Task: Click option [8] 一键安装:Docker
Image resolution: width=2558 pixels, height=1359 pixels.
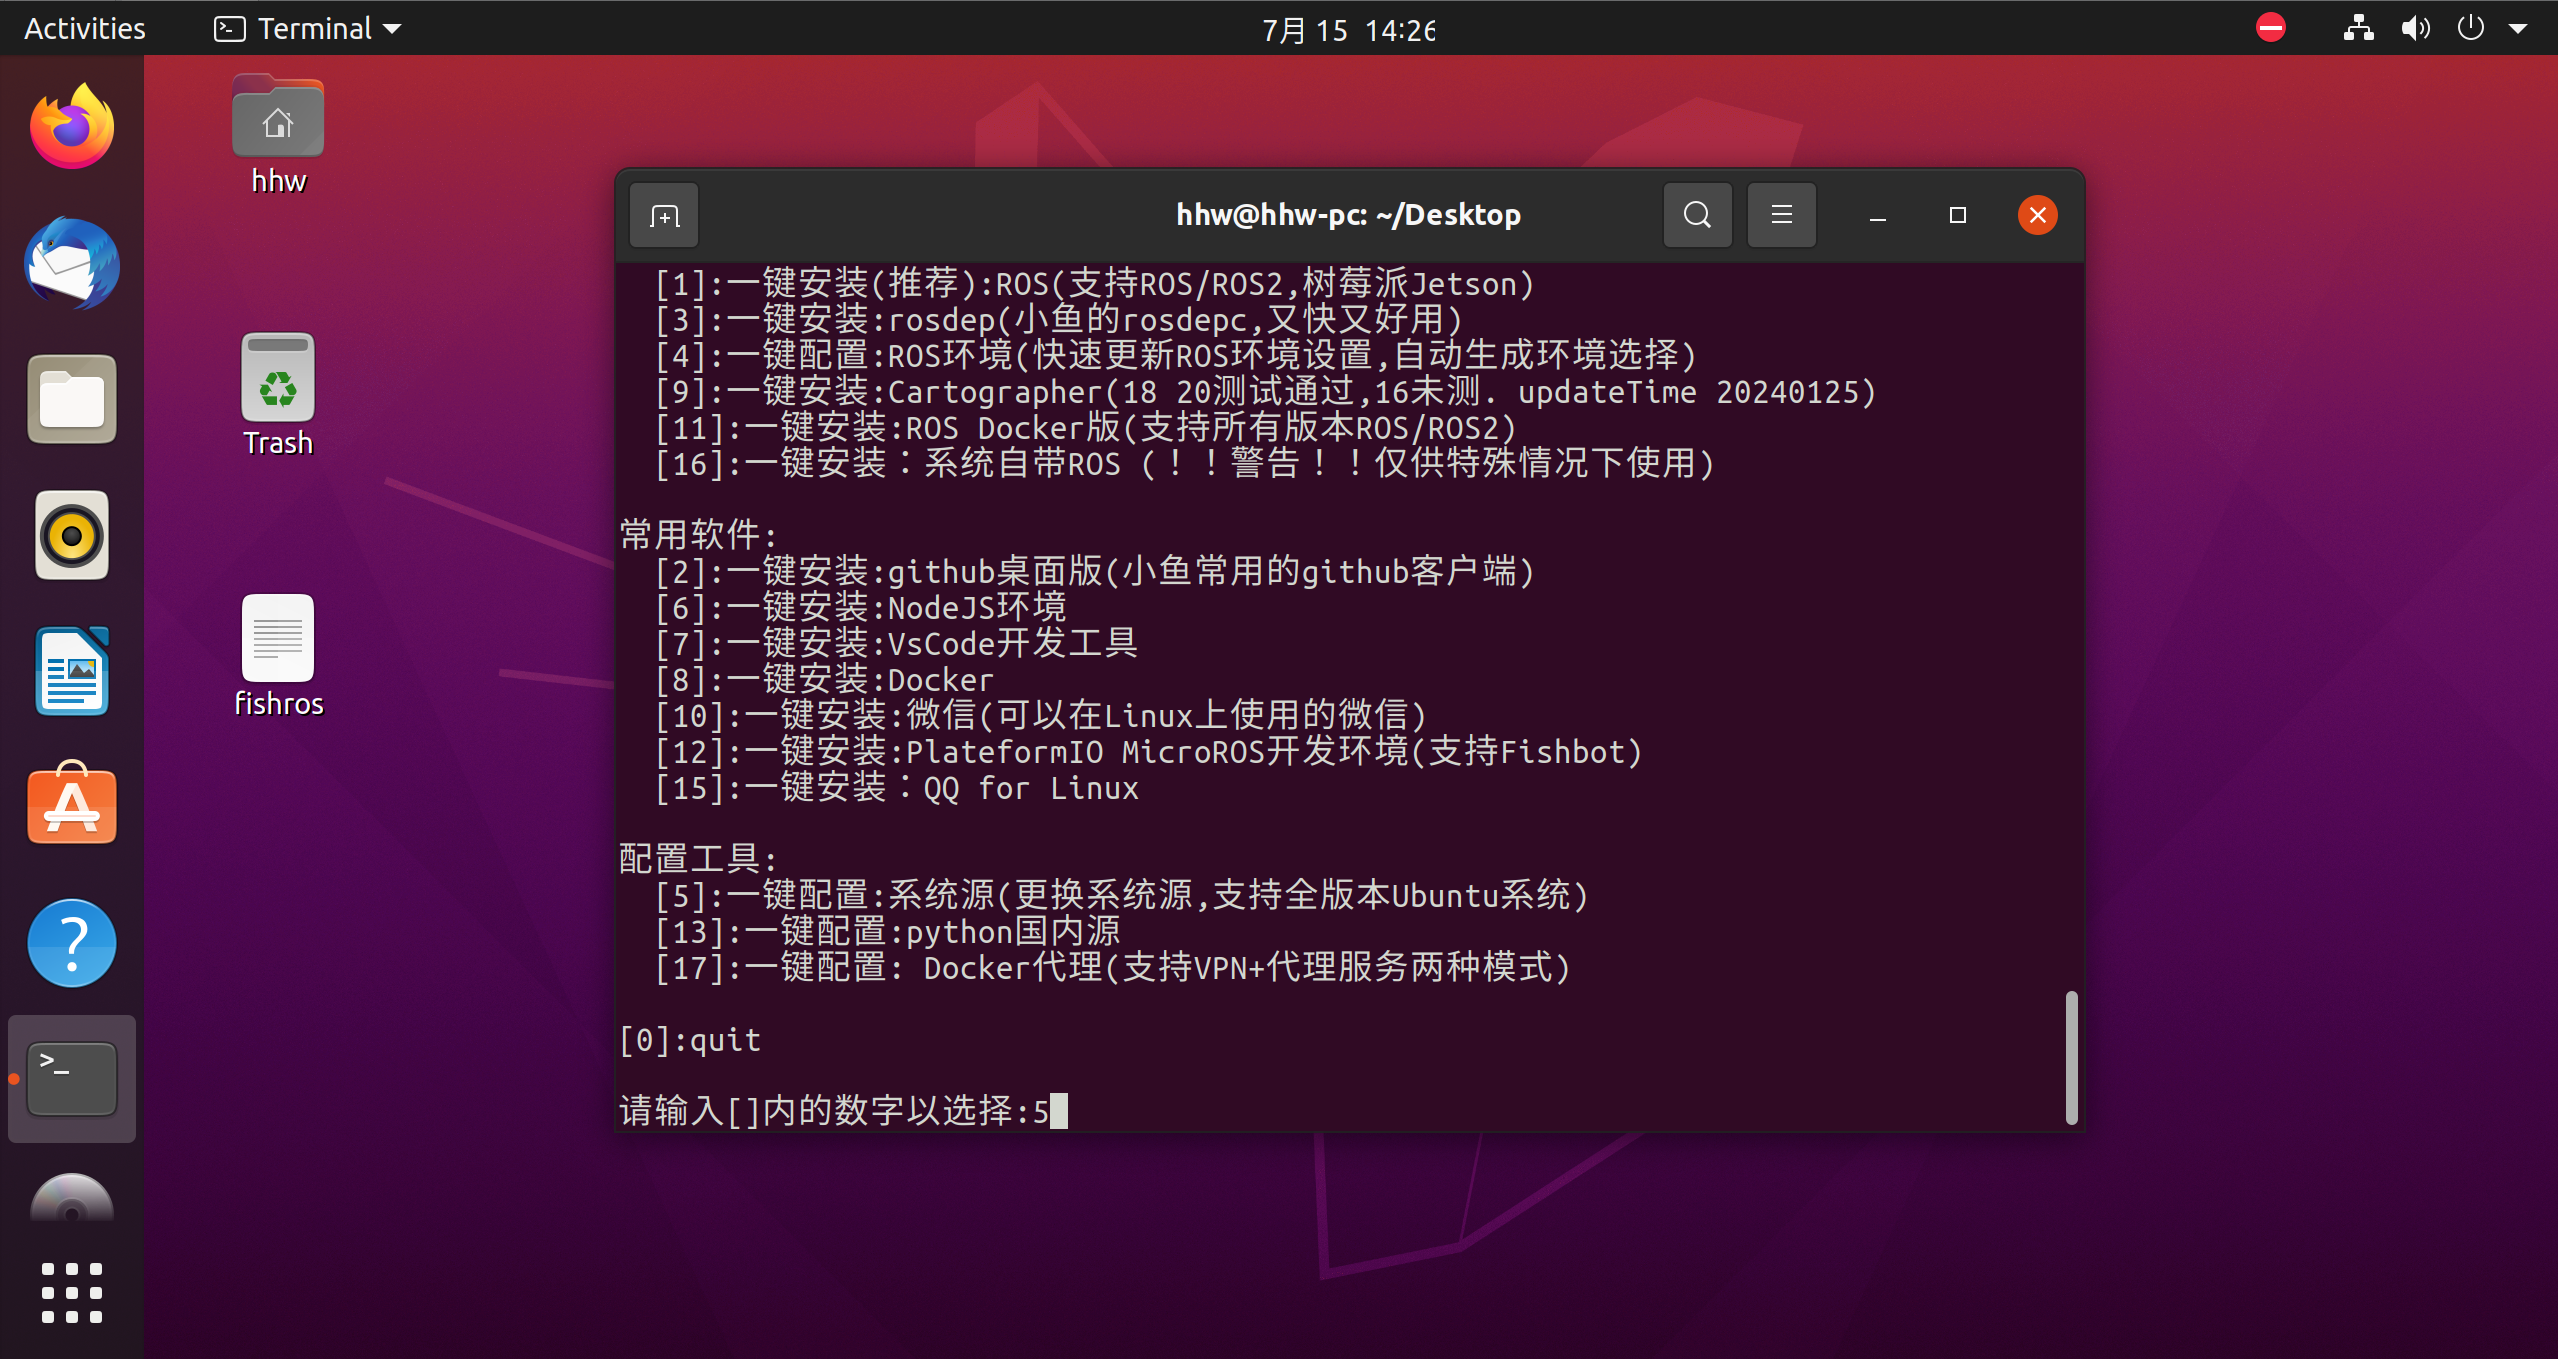Action: 825,680
